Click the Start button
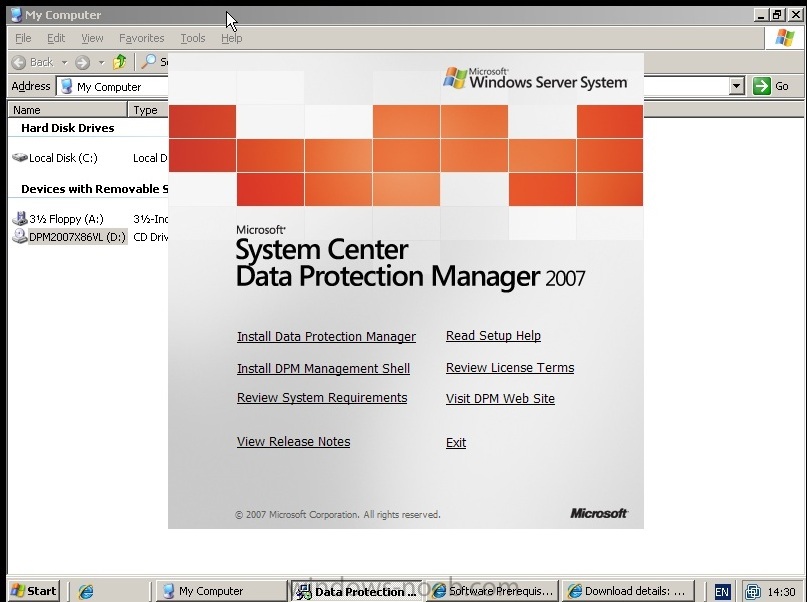 pyautogui.click(x=34, y=591)
